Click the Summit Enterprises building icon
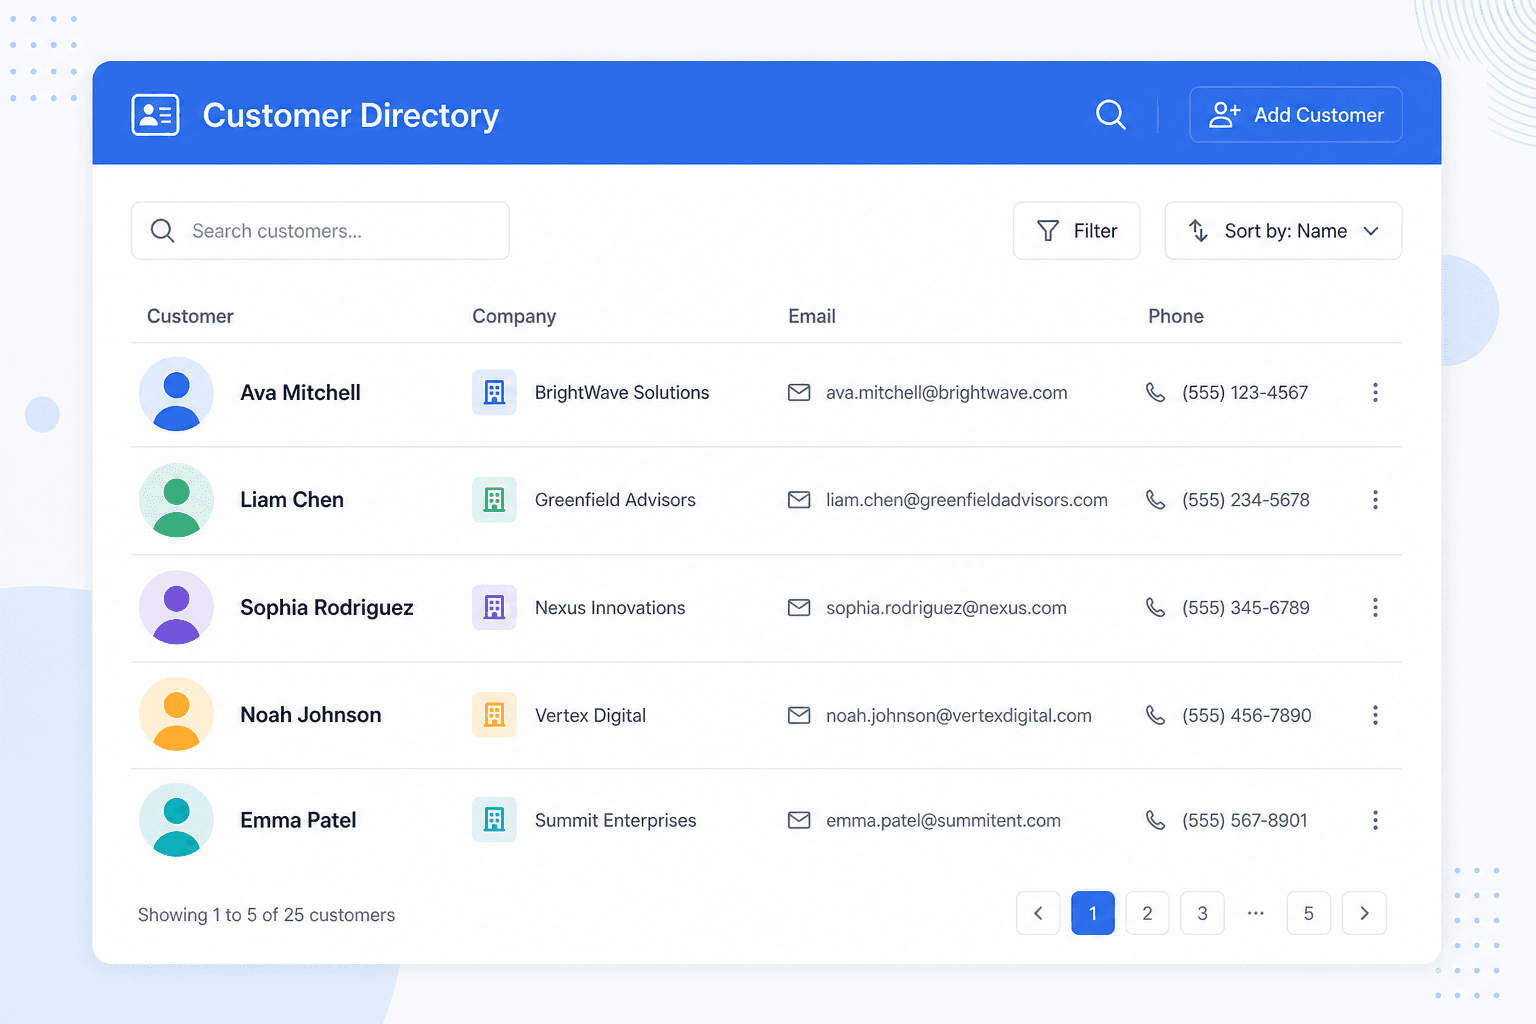 (x=494, y=820)
